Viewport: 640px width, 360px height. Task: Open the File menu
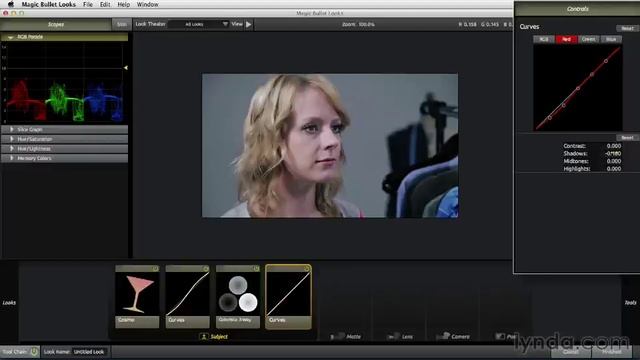(88, 4)
